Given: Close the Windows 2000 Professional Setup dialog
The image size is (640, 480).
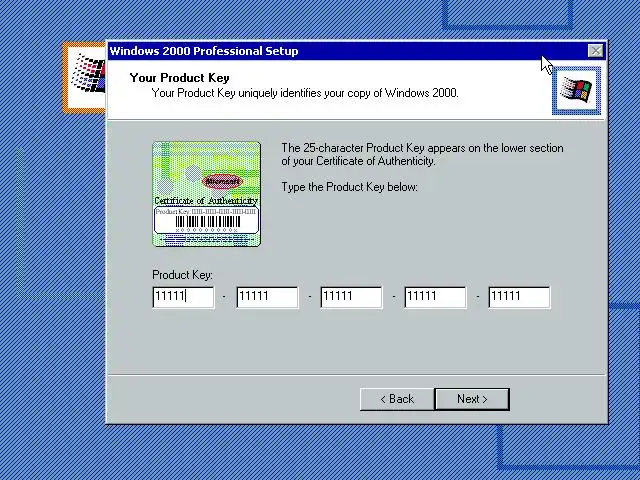Looking at the screenshot, I should (596, 51).
